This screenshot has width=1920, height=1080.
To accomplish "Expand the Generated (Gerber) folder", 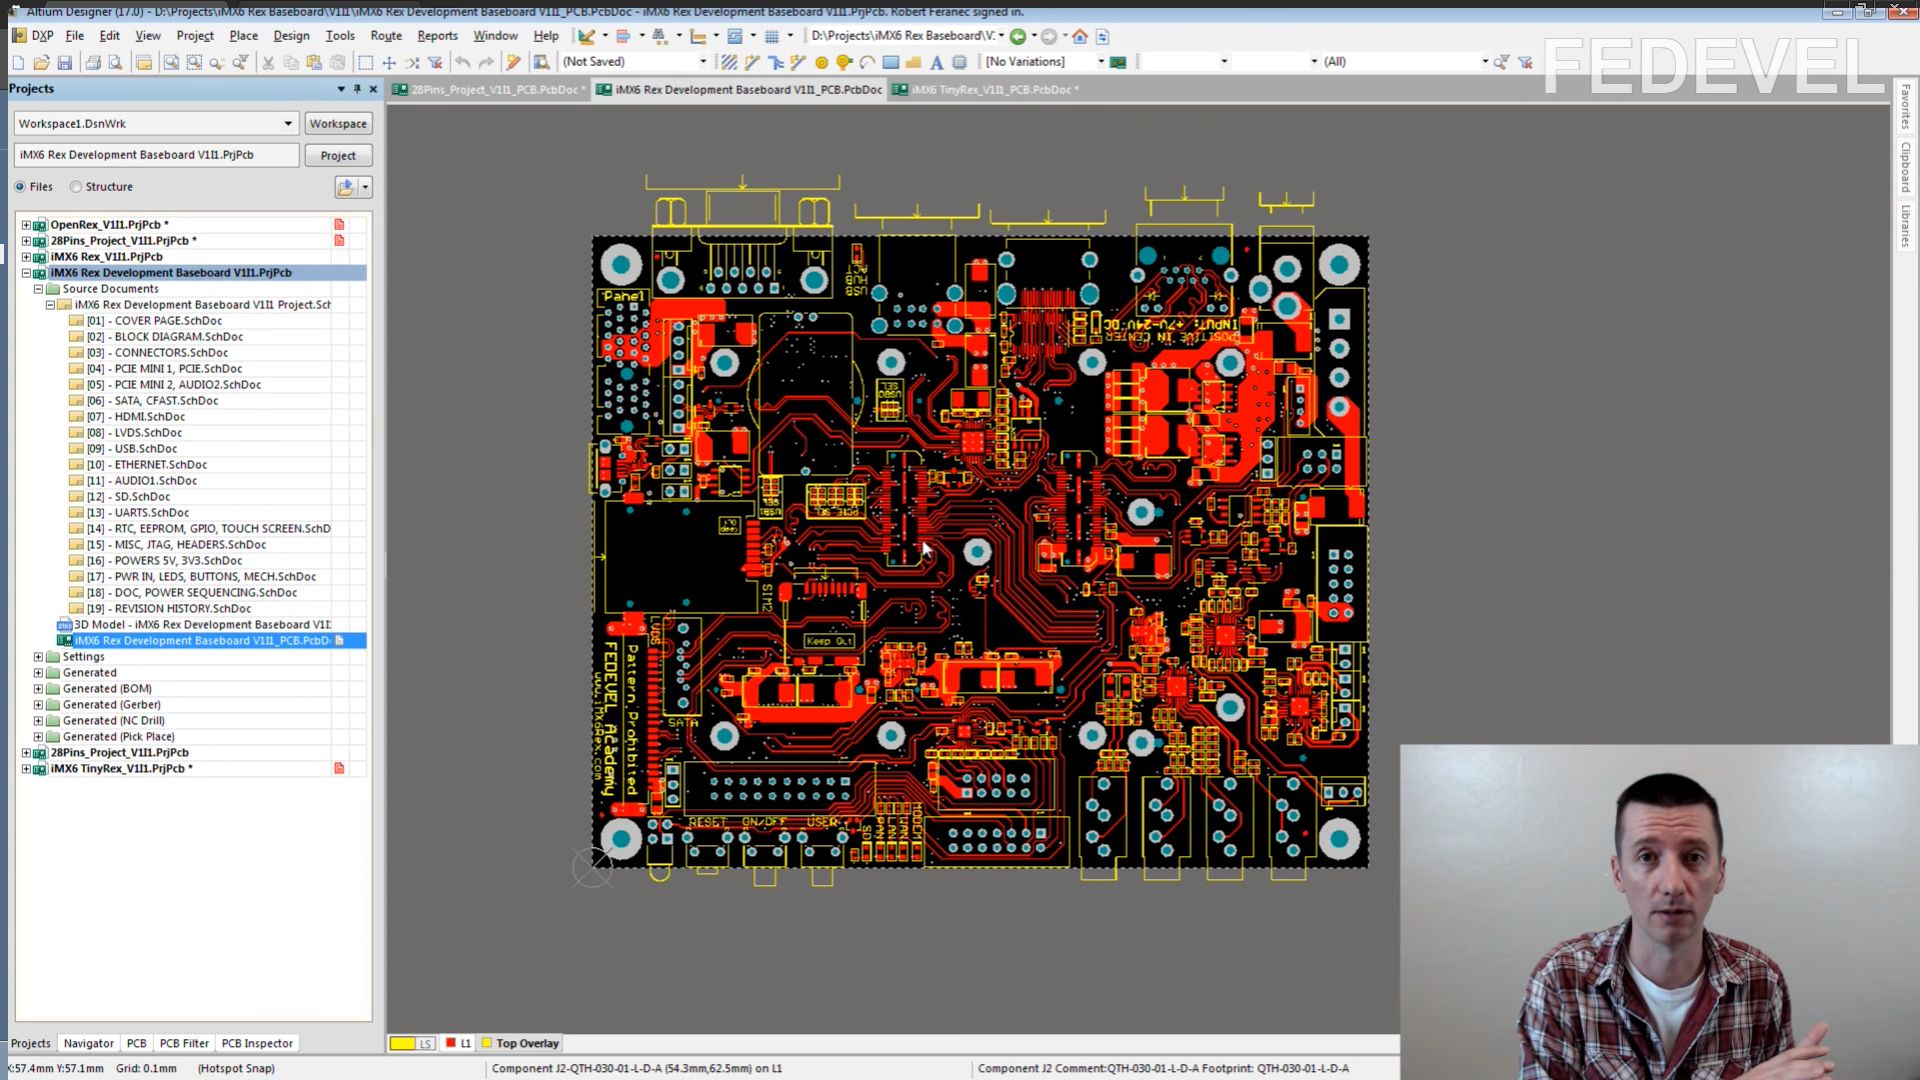I will [x=38, y=705].
